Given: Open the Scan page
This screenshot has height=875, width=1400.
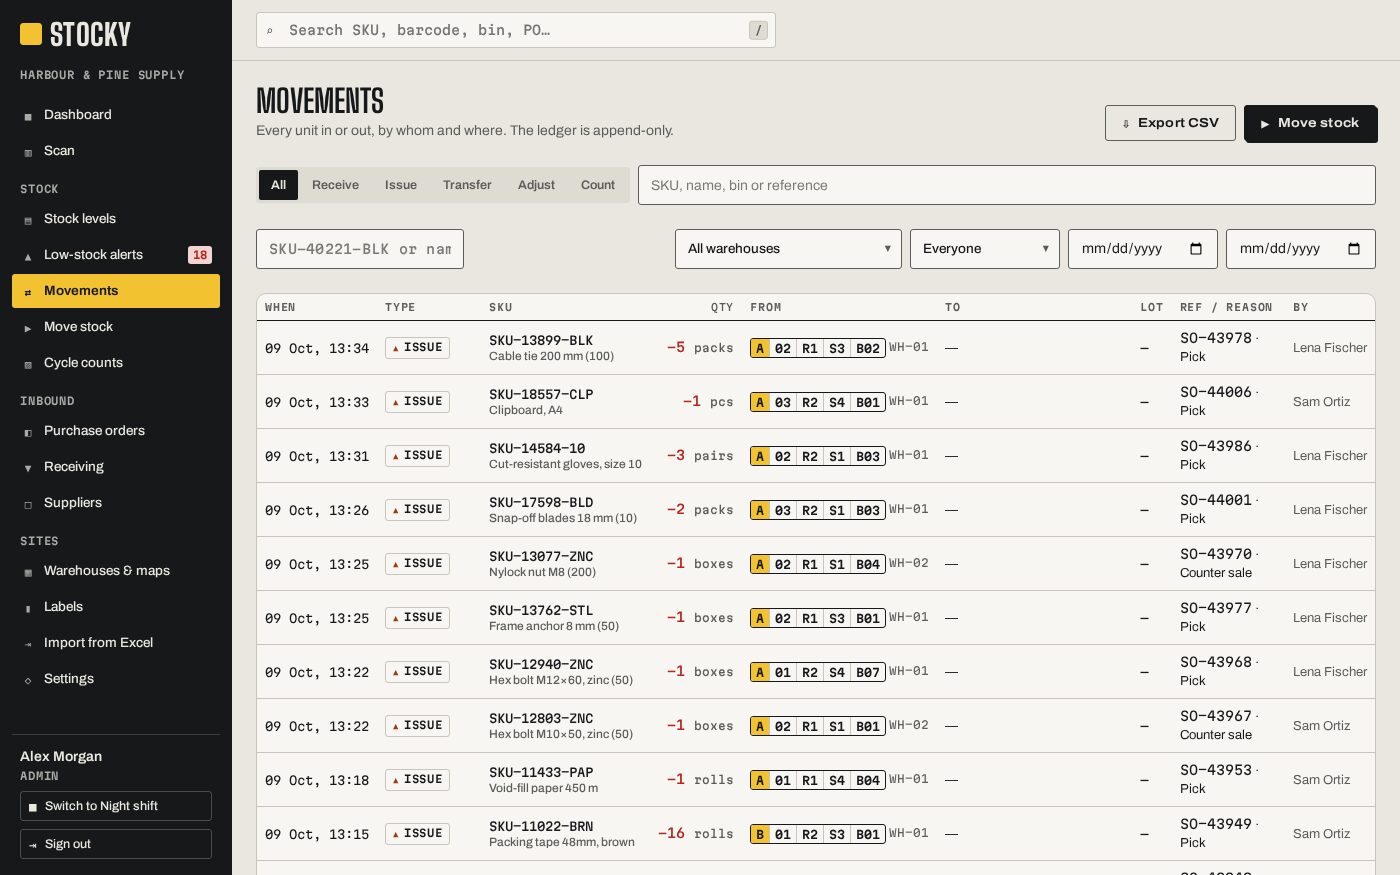Looking at the screenshot, I should [116, 151].
